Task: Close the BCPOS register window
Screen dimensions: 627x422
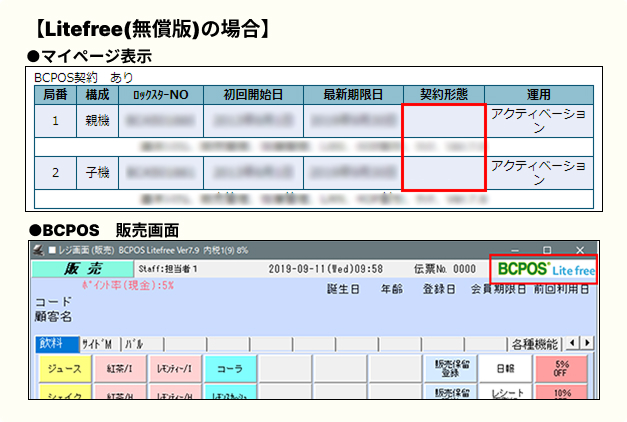Action: pyautogui.click(x=580, y=249)
